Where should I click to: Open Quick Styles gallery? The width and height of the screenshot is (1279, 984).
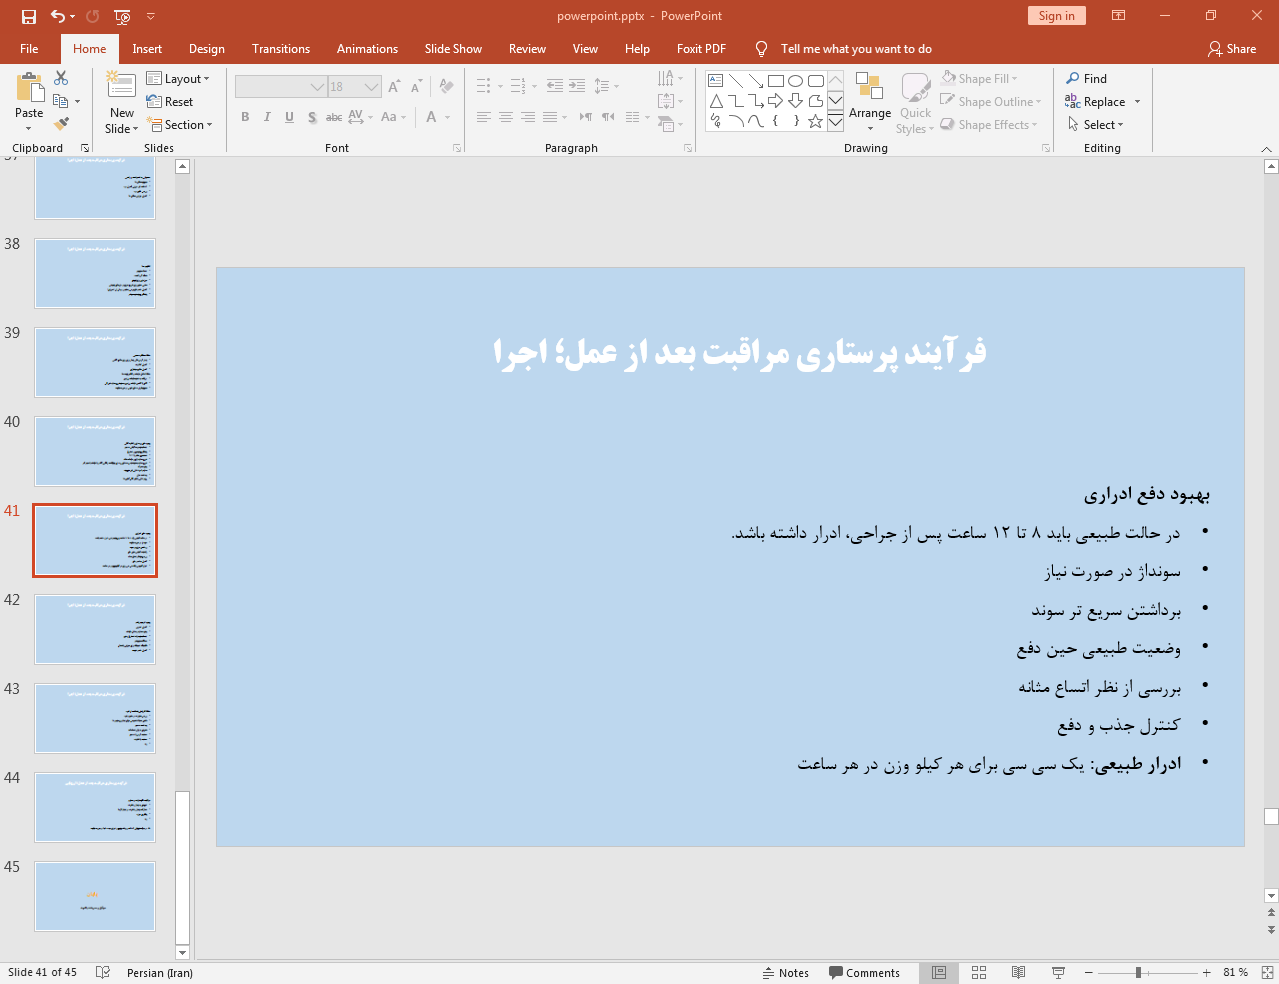coord(915,102)
